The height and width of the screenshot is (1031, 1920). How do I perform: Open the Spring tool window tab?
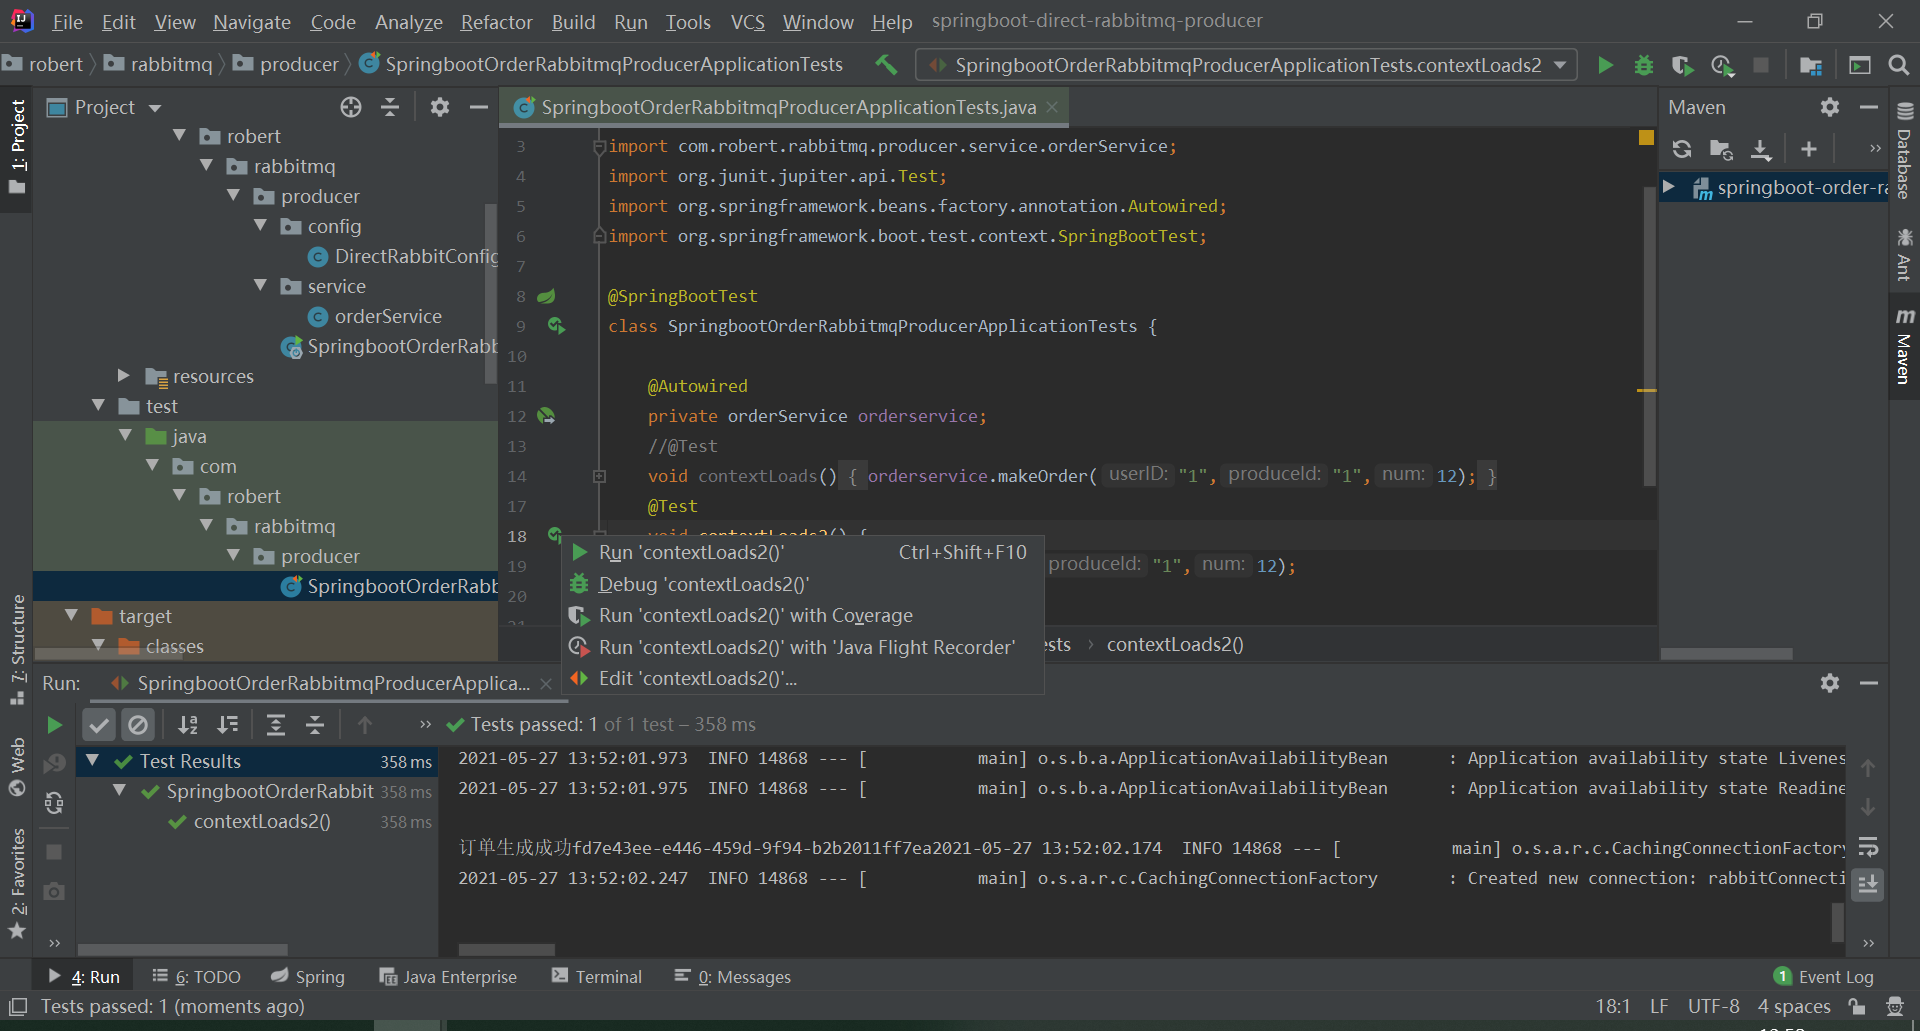point(308,977)
